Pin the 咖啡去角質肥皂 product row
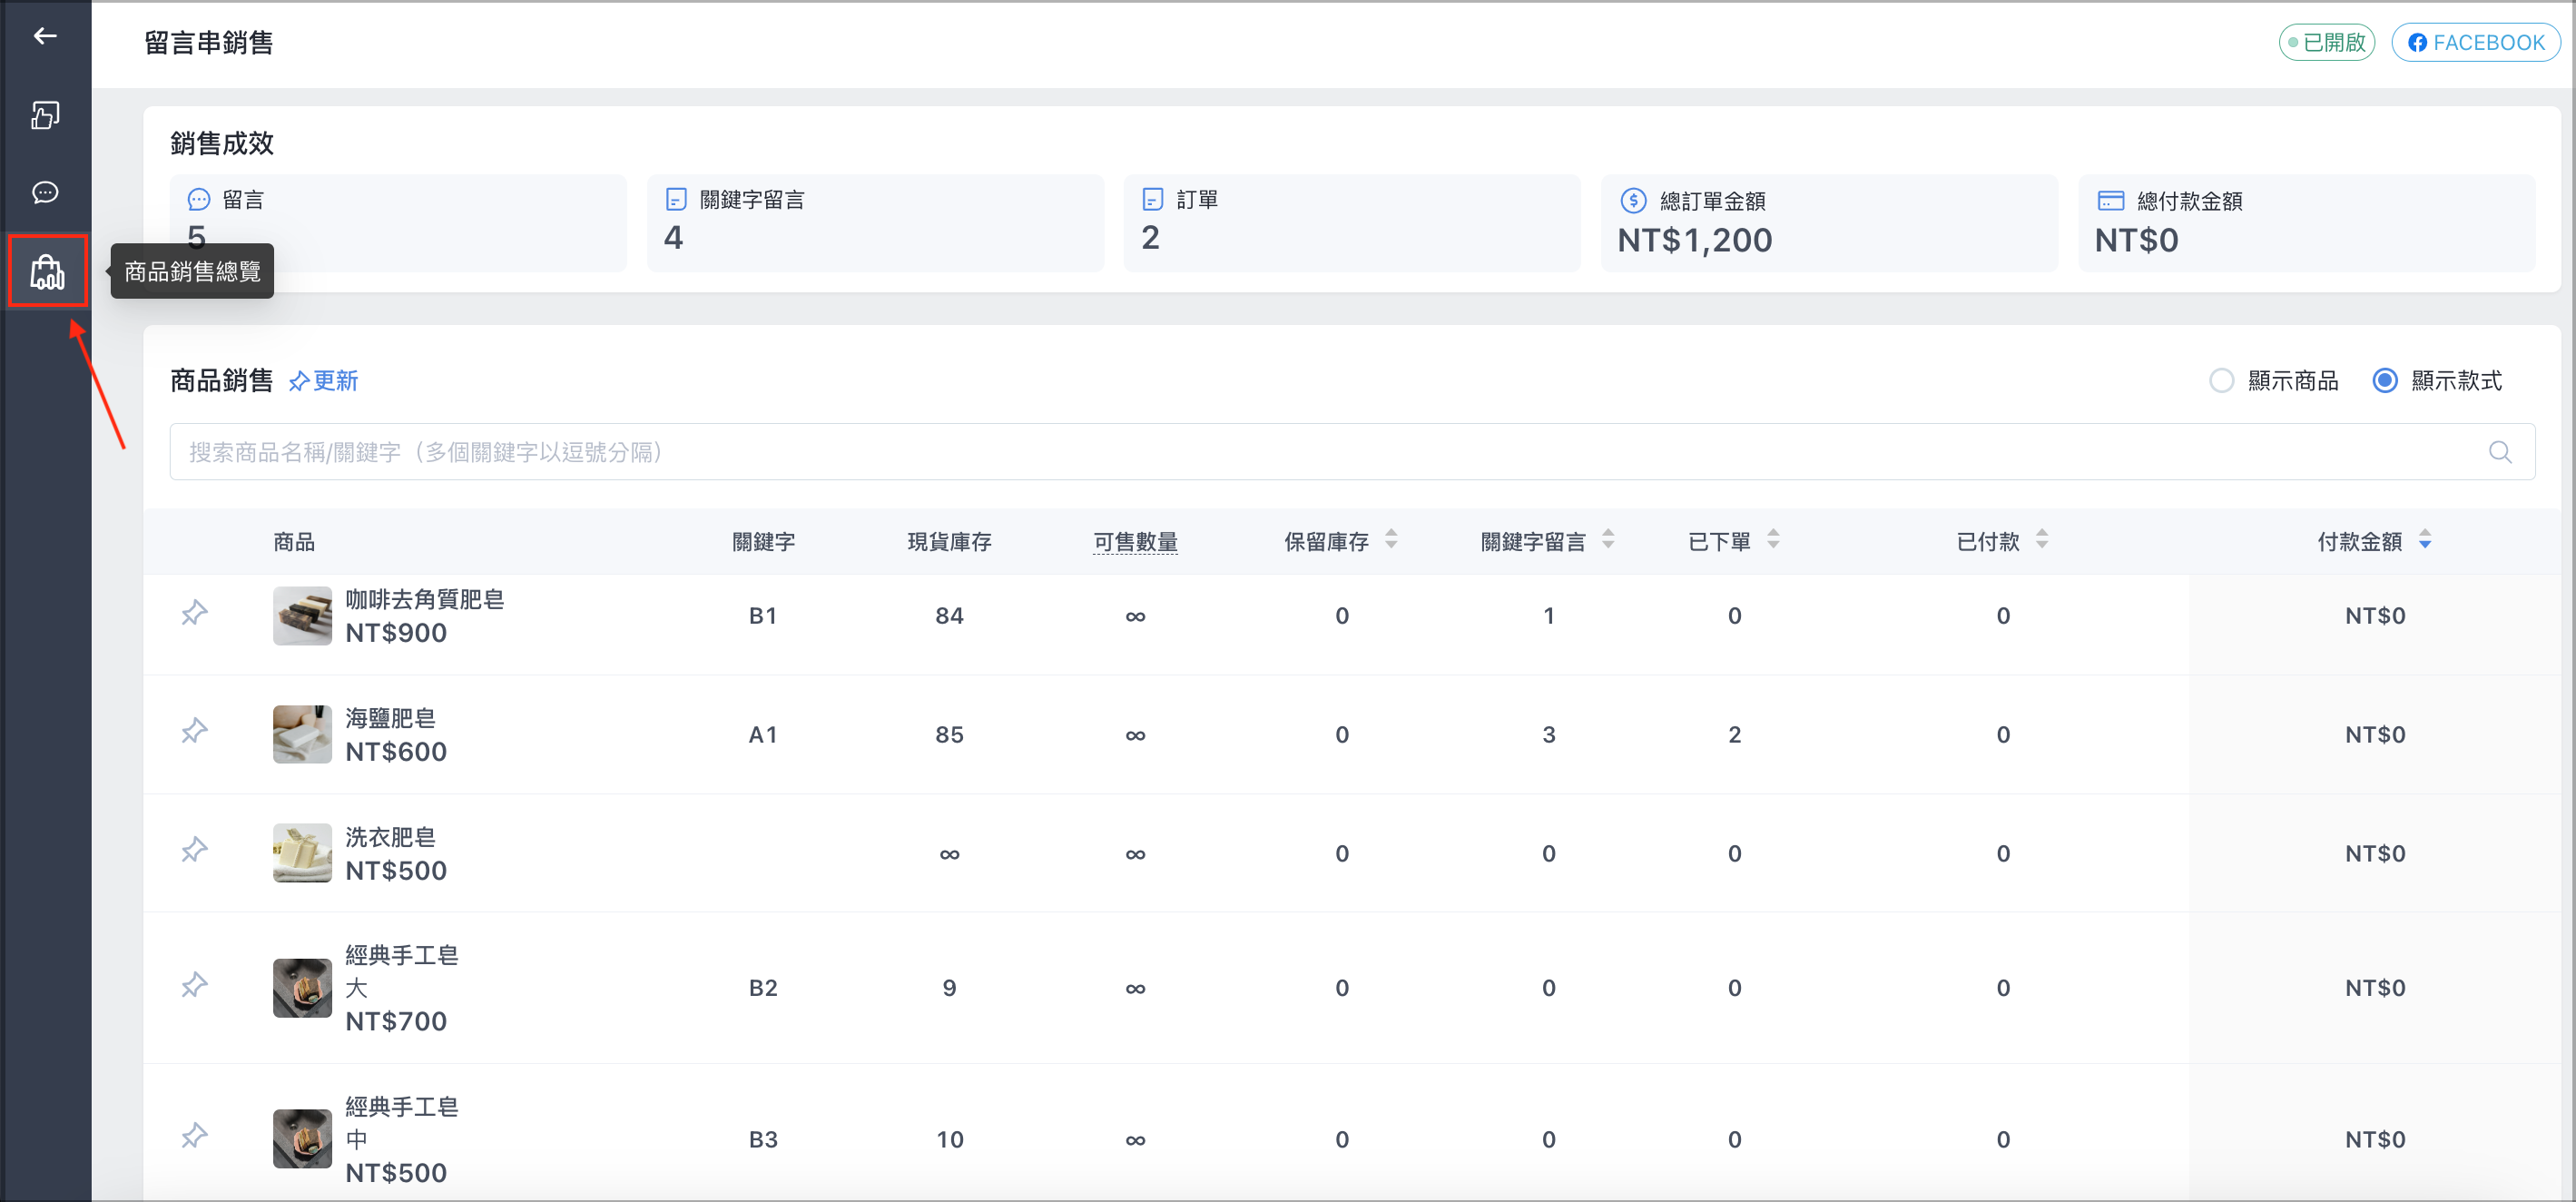 (194, 613)
